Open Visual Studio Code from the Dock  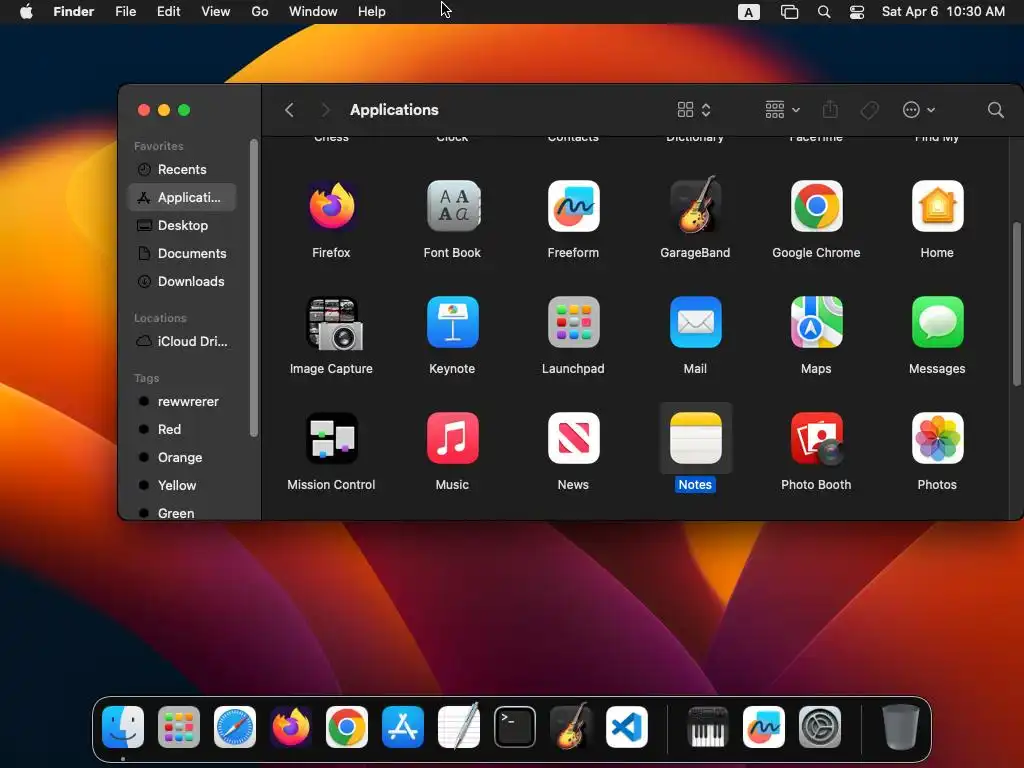coord(627,727)
